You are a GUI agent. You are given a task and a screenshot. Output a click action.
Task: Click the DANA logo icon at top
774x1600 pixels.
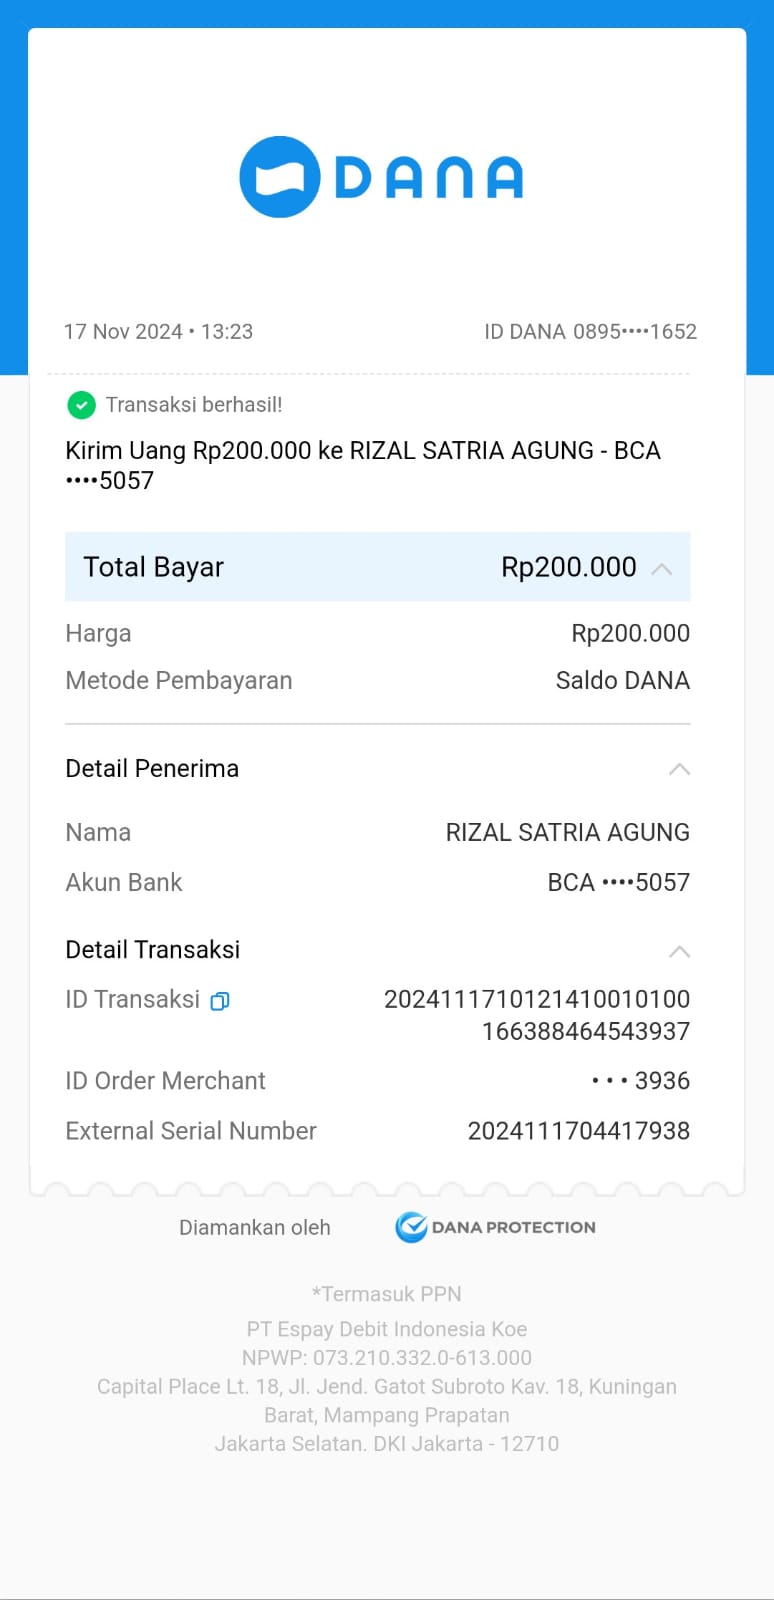280,177
